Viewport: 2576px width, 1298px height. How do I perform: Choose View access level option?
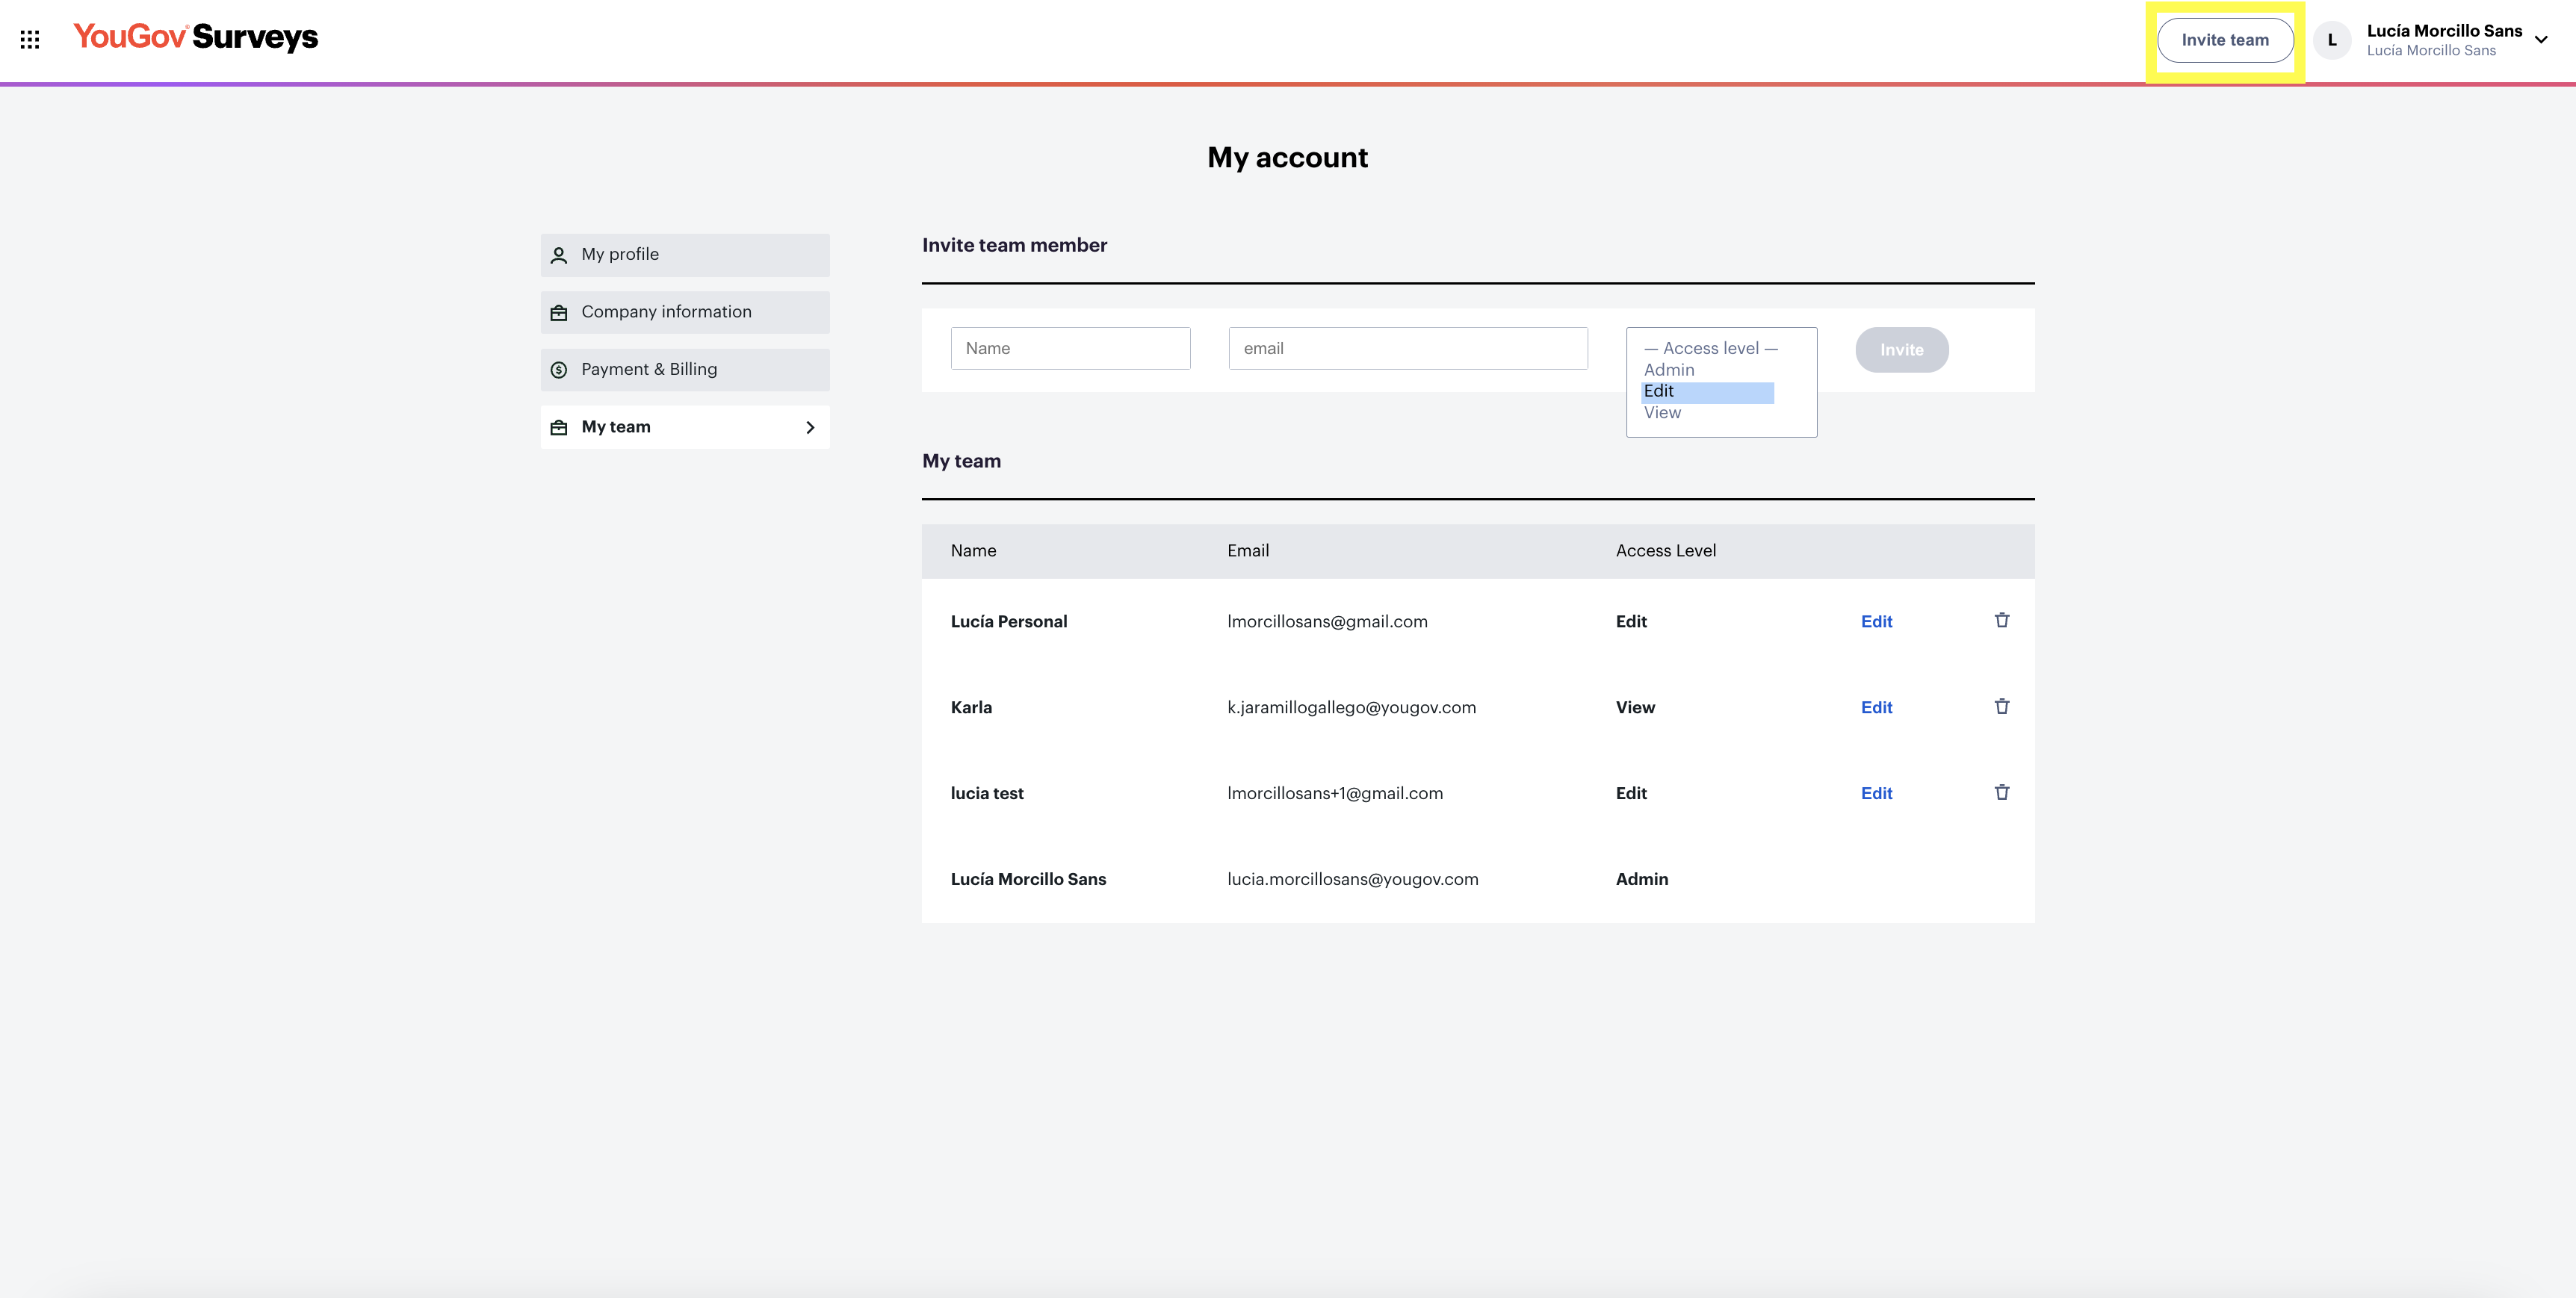(x=1662, y=413)
